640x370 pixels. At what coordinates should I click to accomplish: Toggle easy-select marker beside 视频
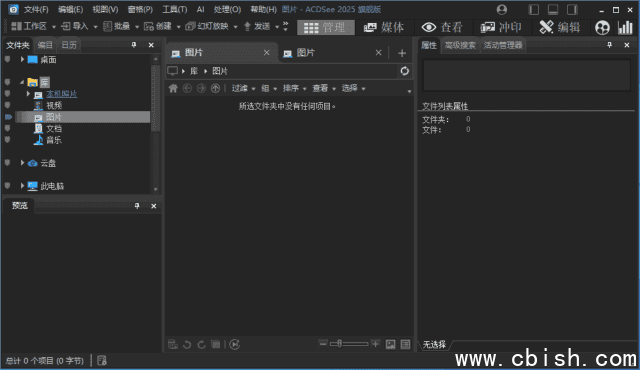coord(7,105)
